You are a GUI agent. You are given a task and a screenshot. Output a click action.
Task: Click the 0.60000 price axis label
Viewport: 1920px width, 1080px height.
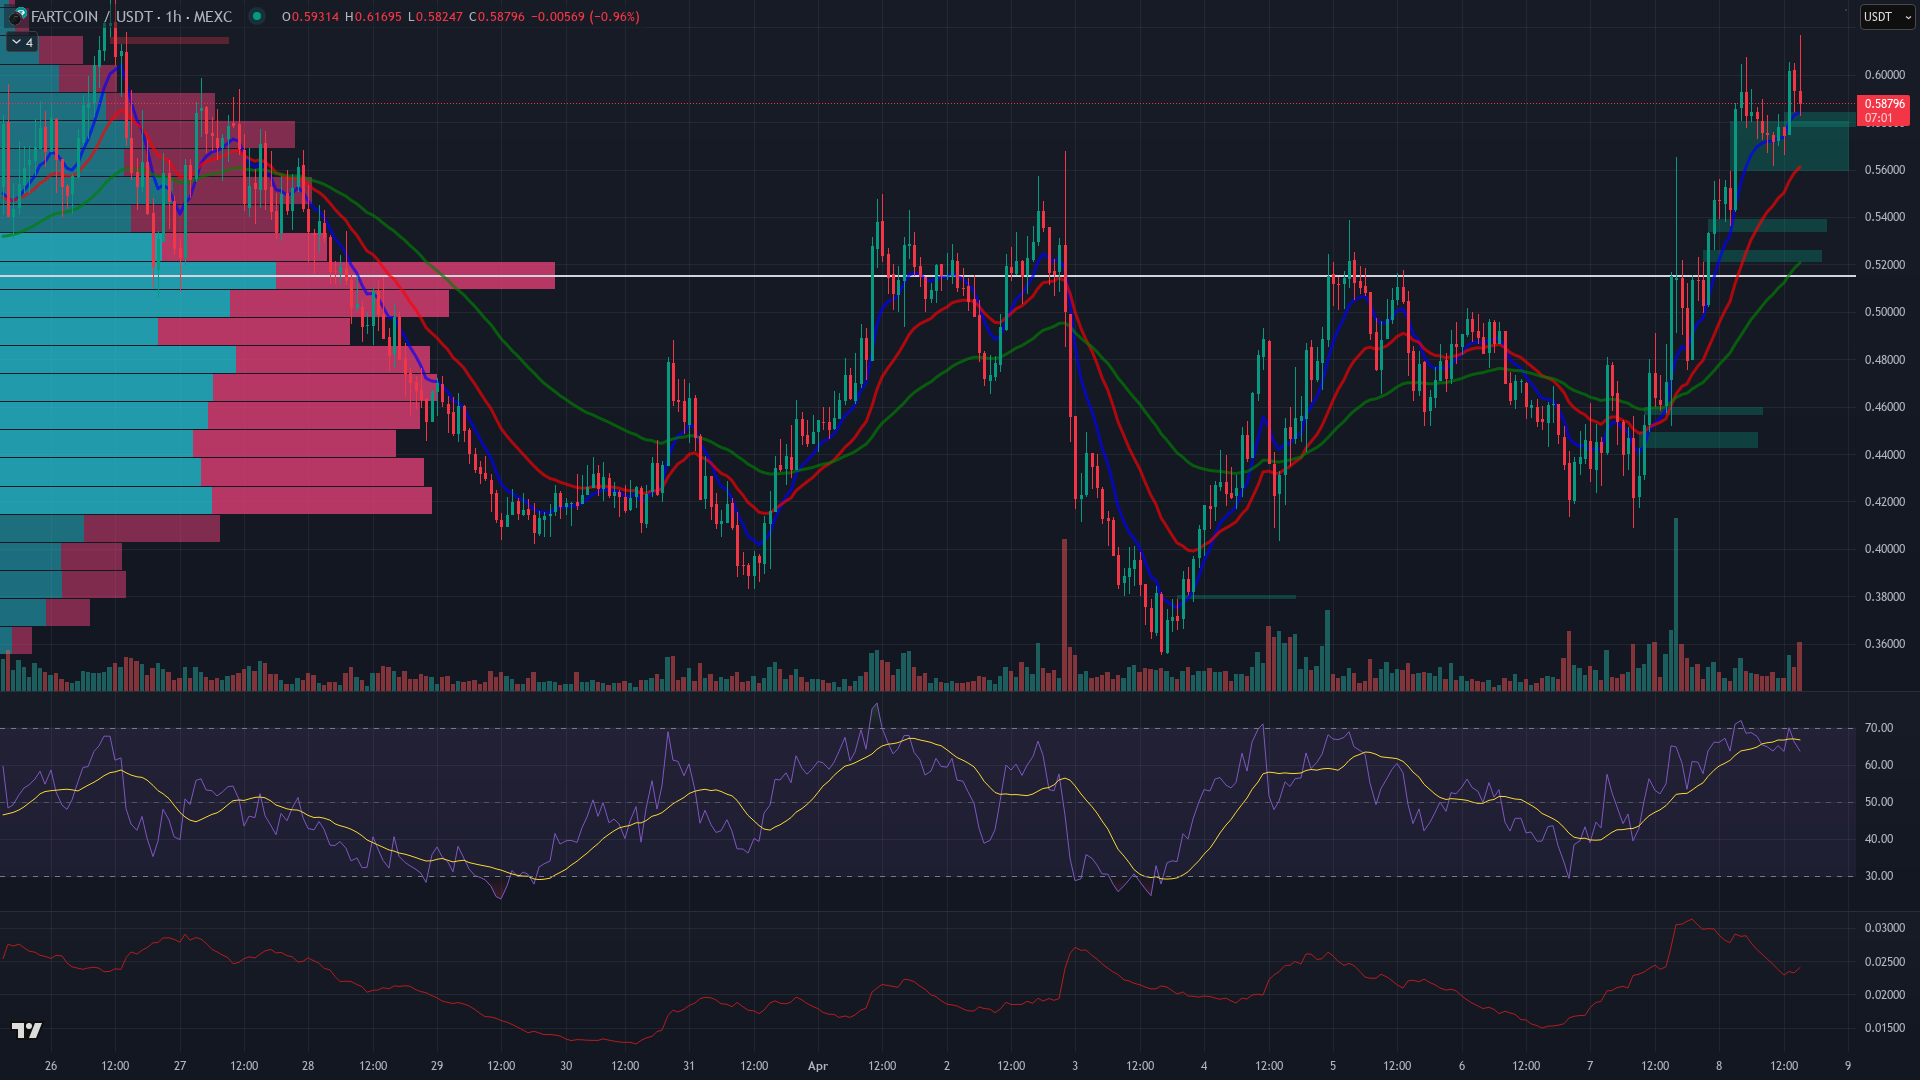tap(1884, 75)
